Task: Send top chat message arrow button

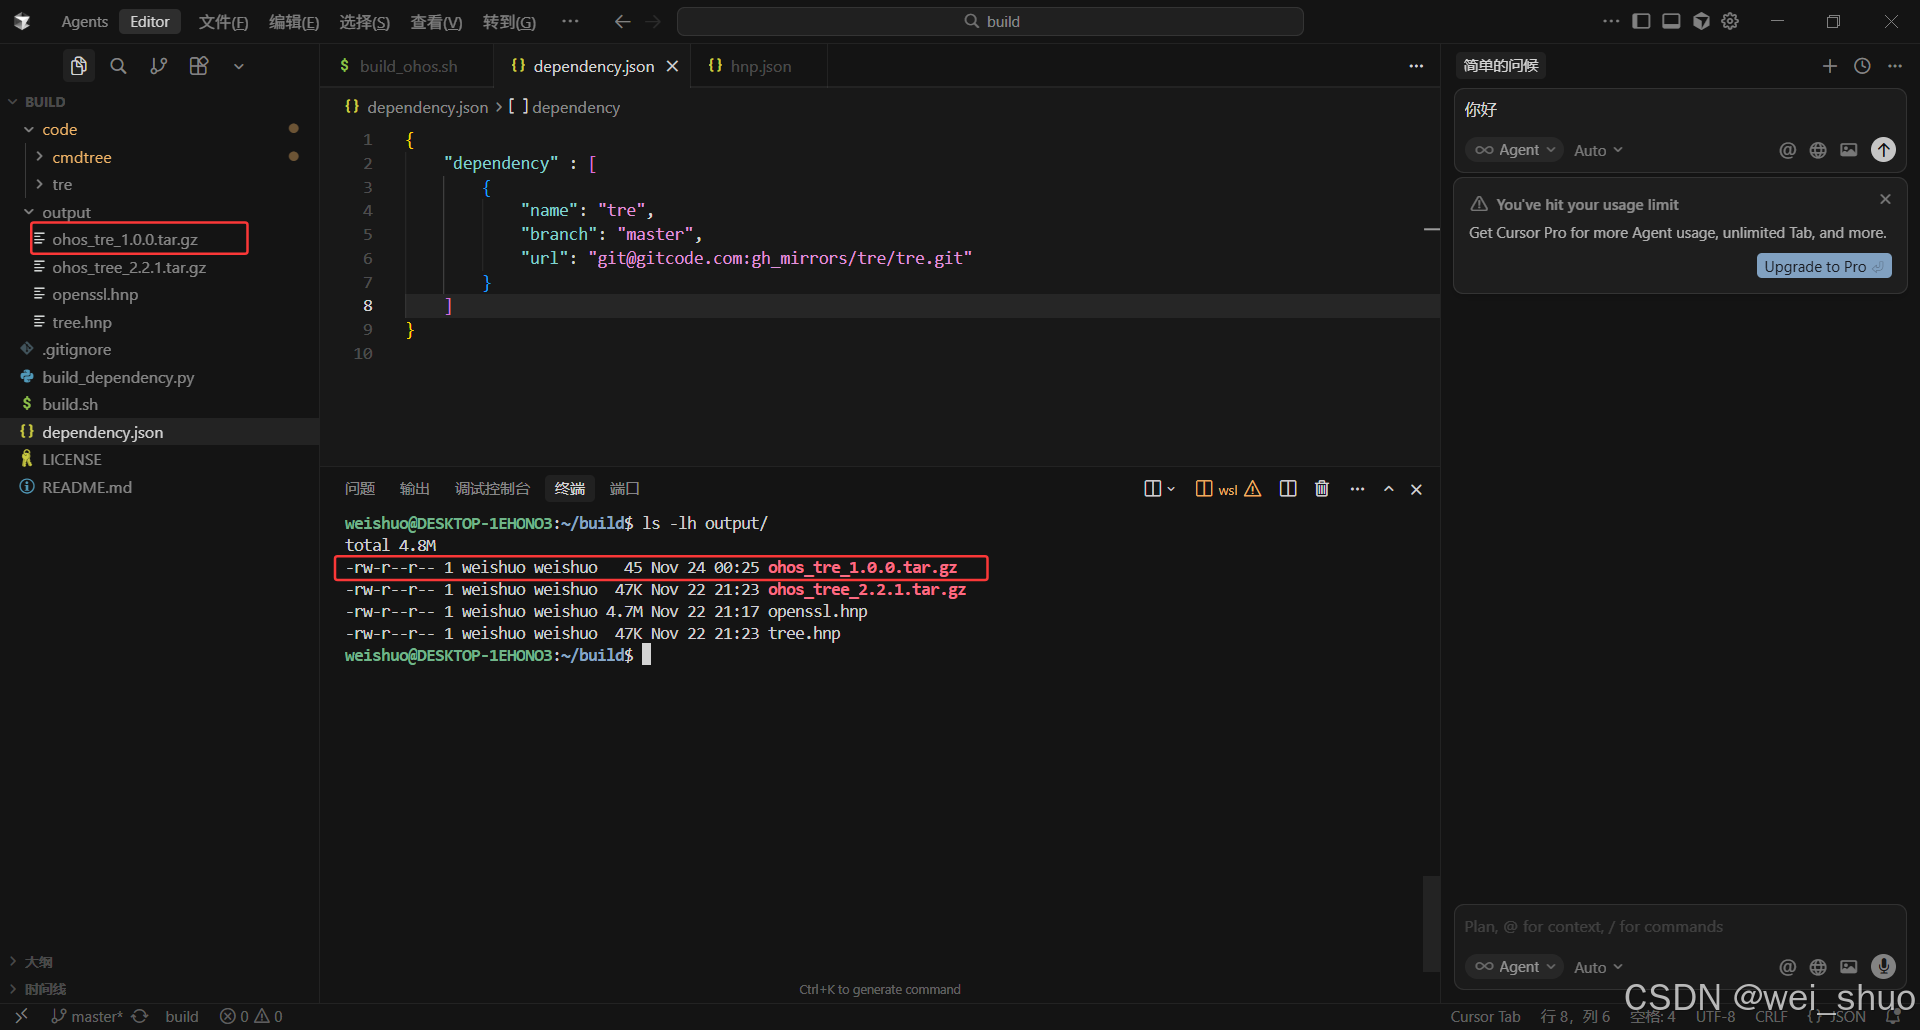Action: [1884, 150]
